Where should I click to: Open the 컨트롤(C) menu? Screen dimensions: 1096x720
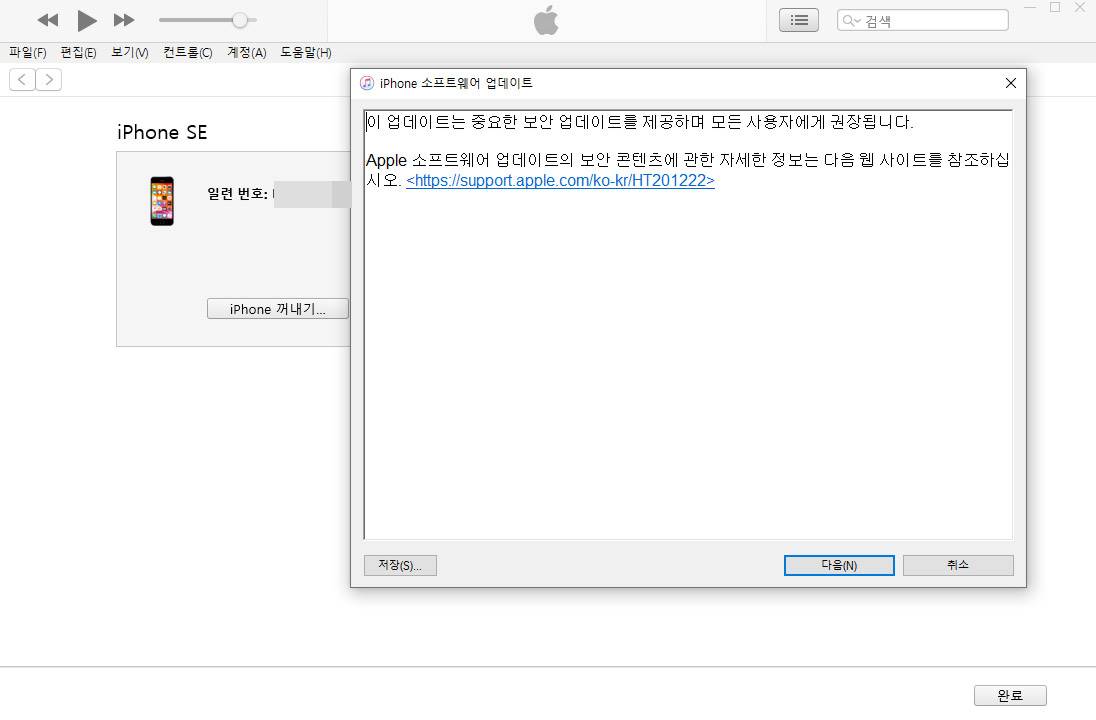tap(187, 52)
